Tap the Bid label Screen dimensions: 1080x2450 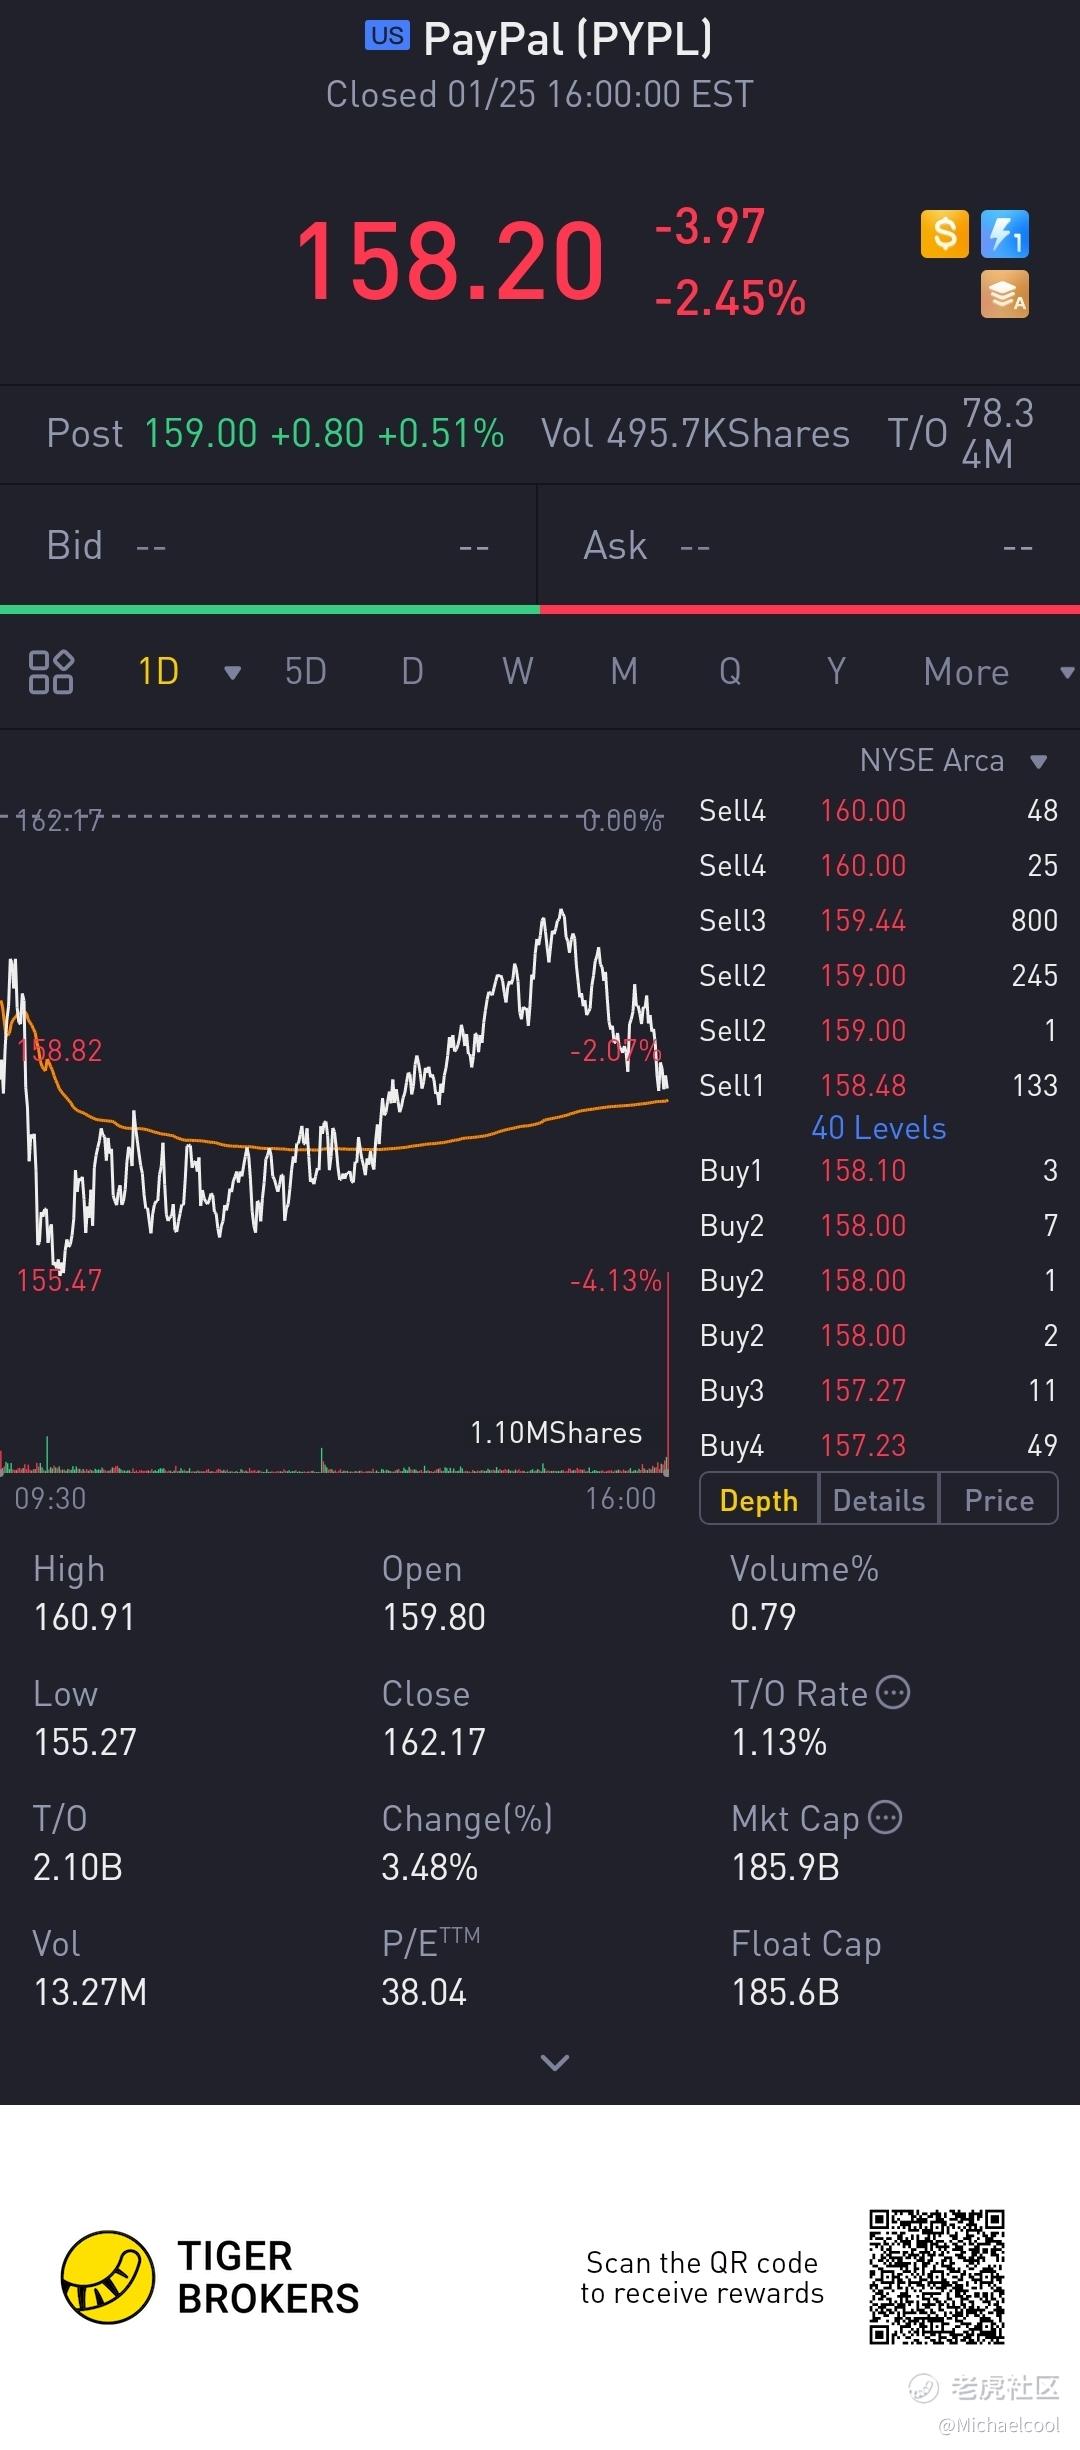pyautogui.click(x=75, y=546)
